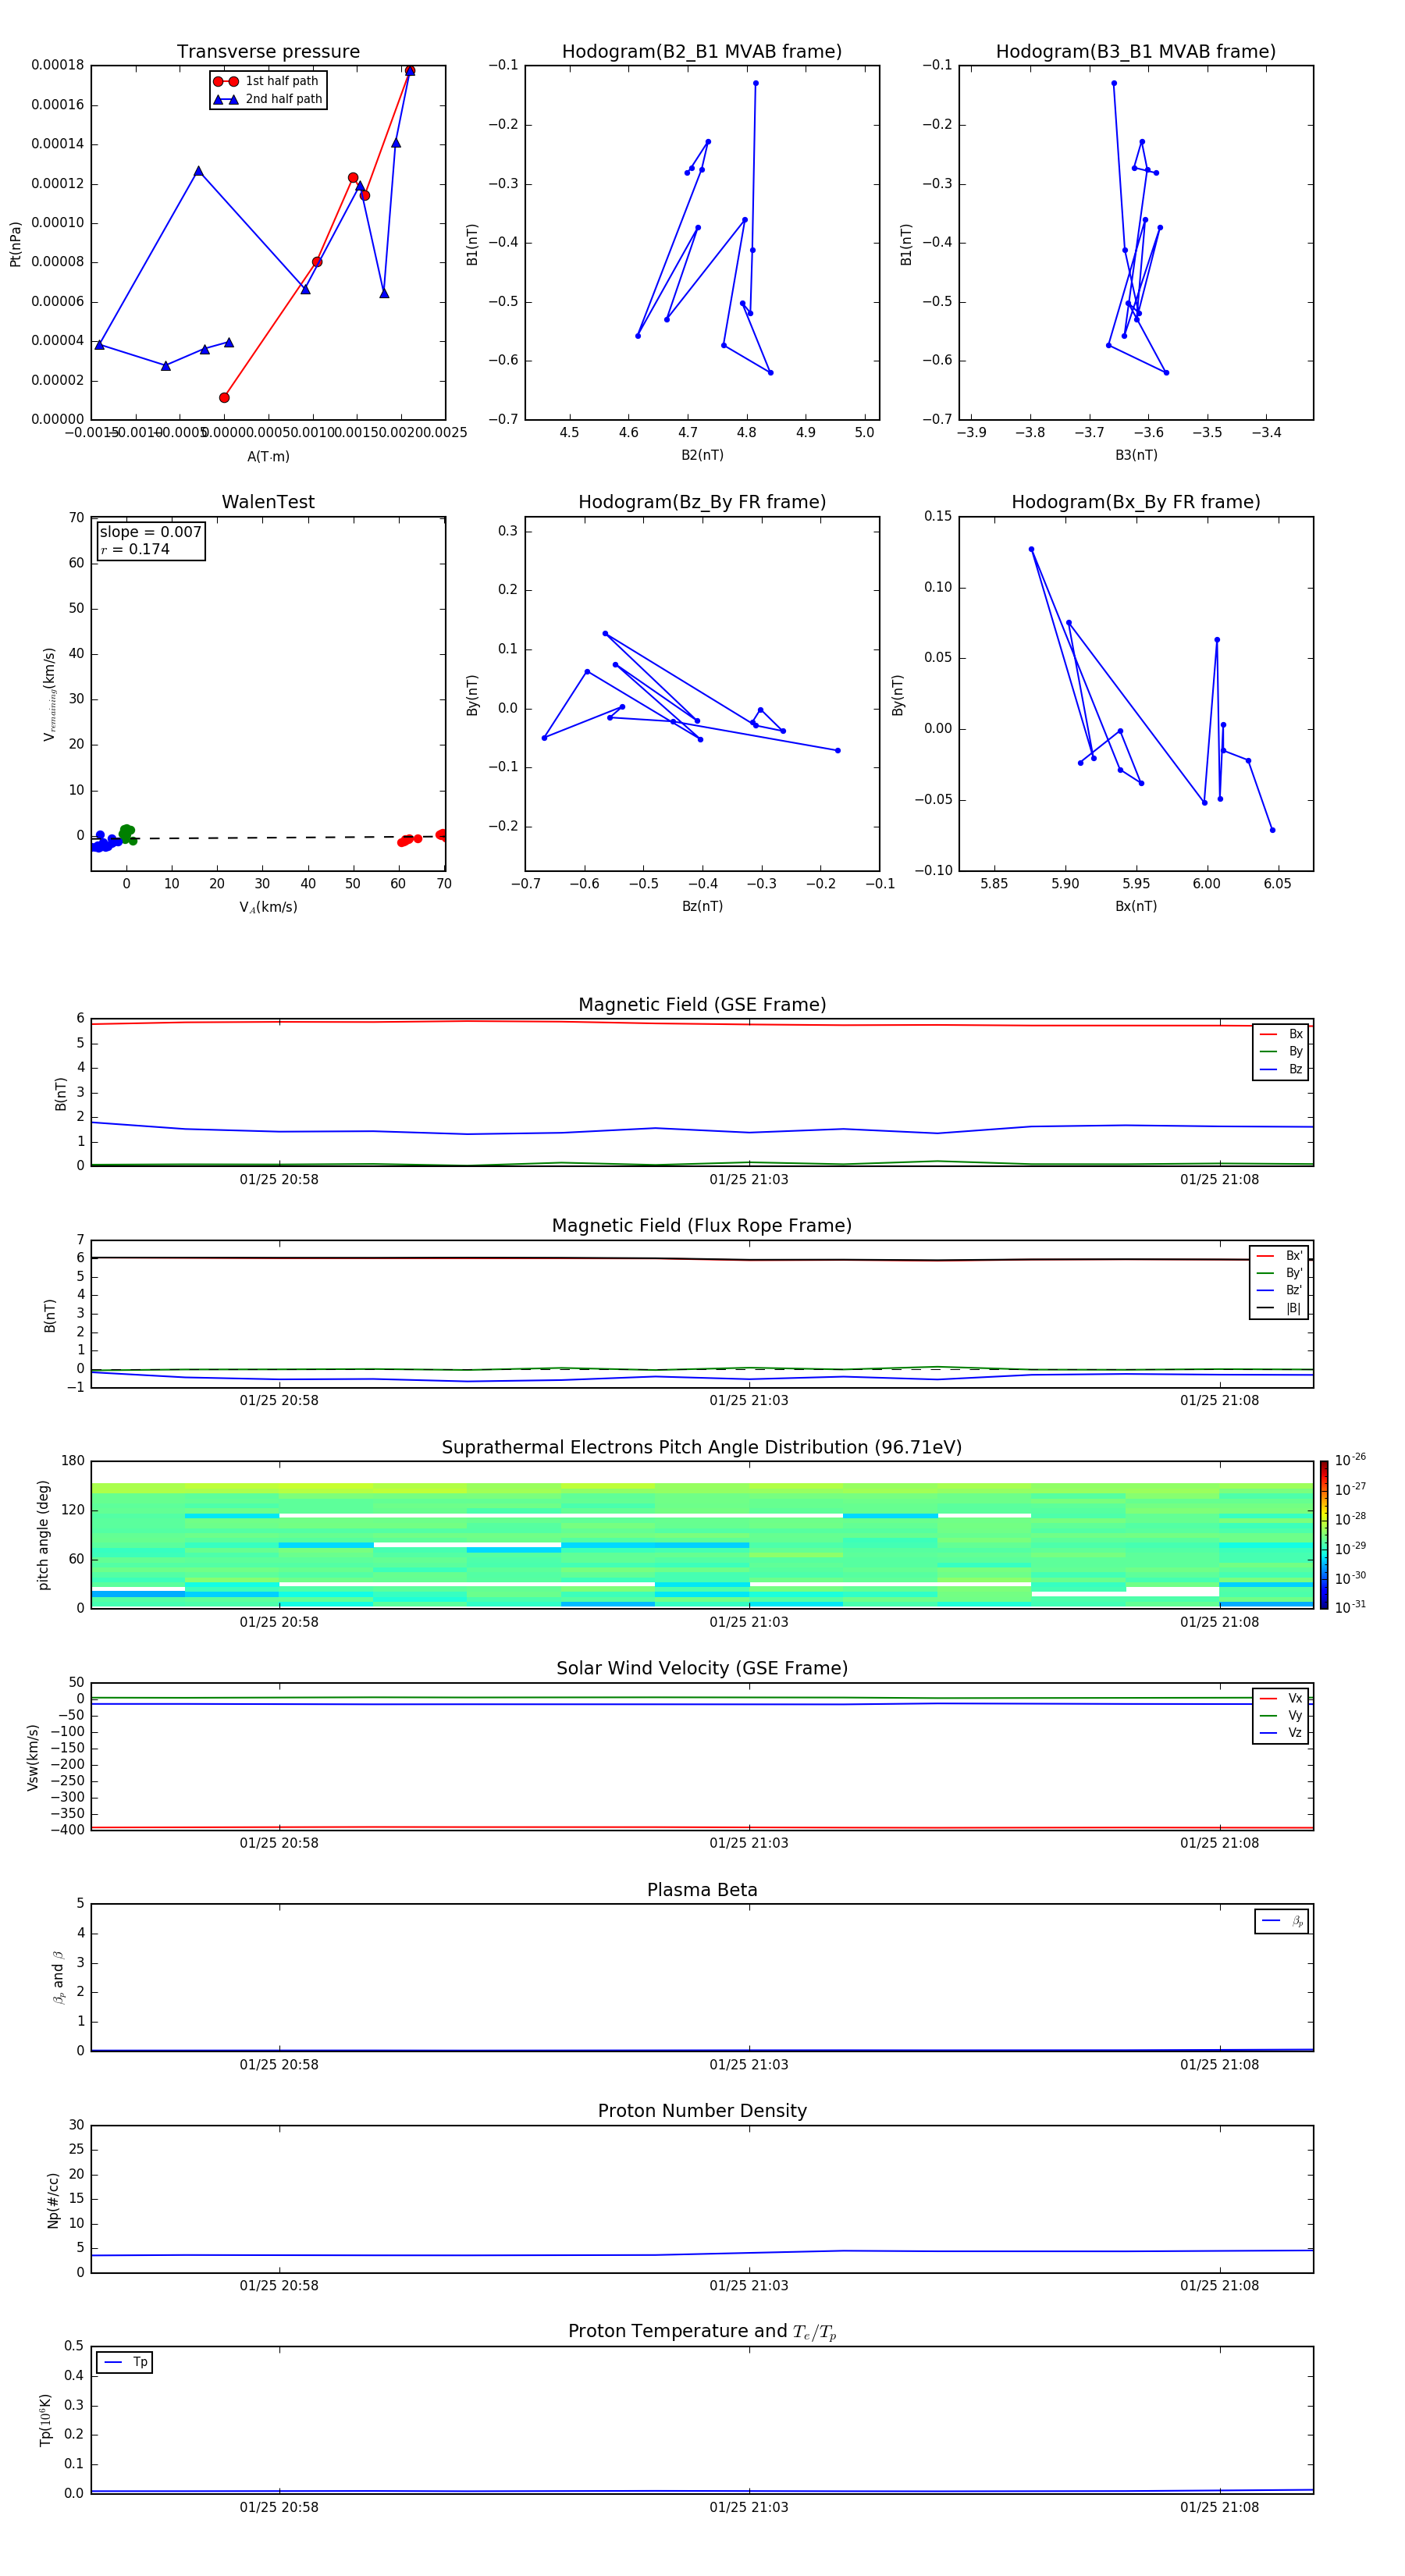Click the "Vsw(km/s)" y-axis label
The image size is (1405, 2576).
33,1757
